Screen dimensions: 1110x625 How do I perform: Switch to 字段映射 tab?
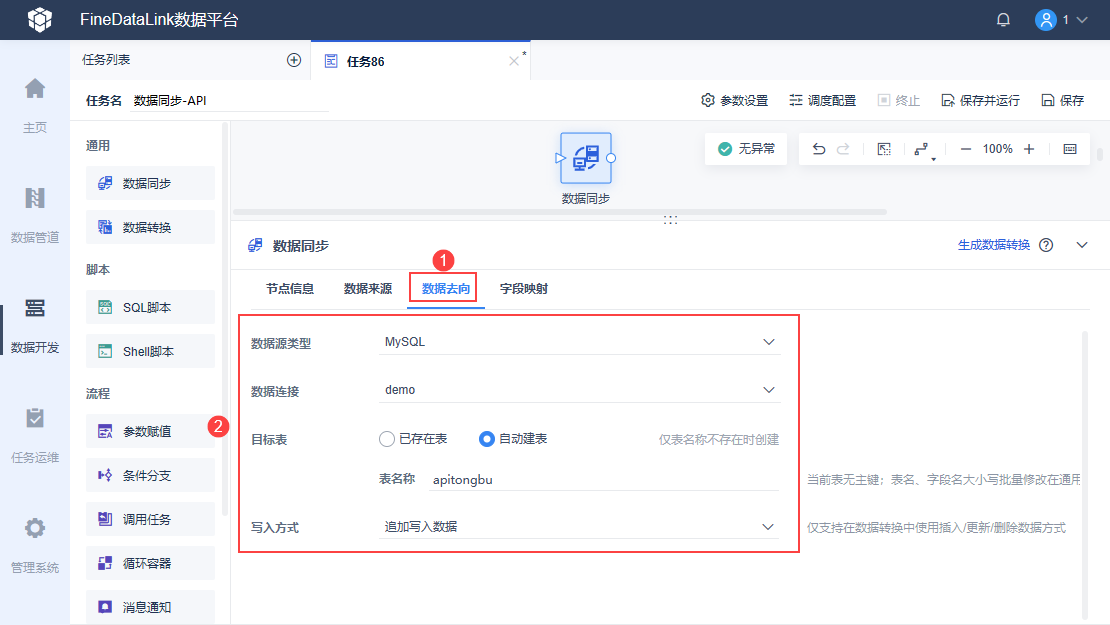(x=524, y=289)
